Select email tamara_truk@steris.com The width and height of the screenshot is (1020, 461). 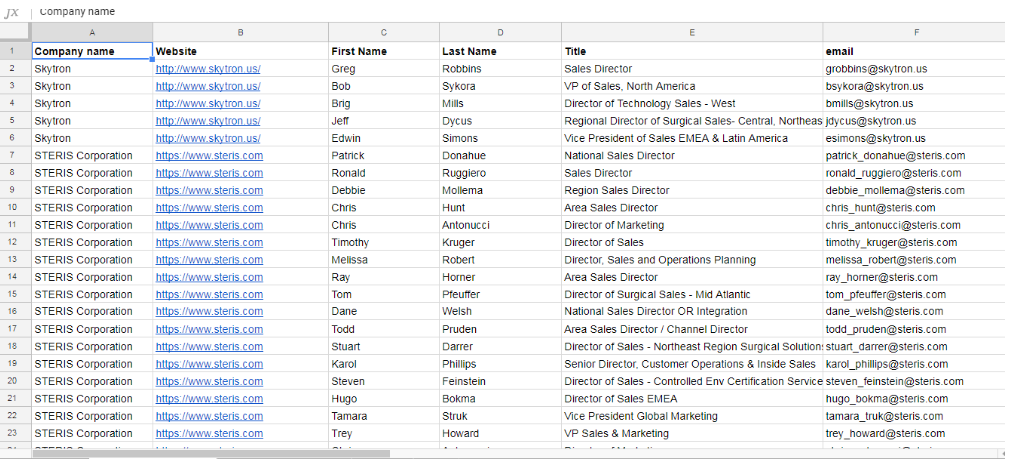click(915, 416)
